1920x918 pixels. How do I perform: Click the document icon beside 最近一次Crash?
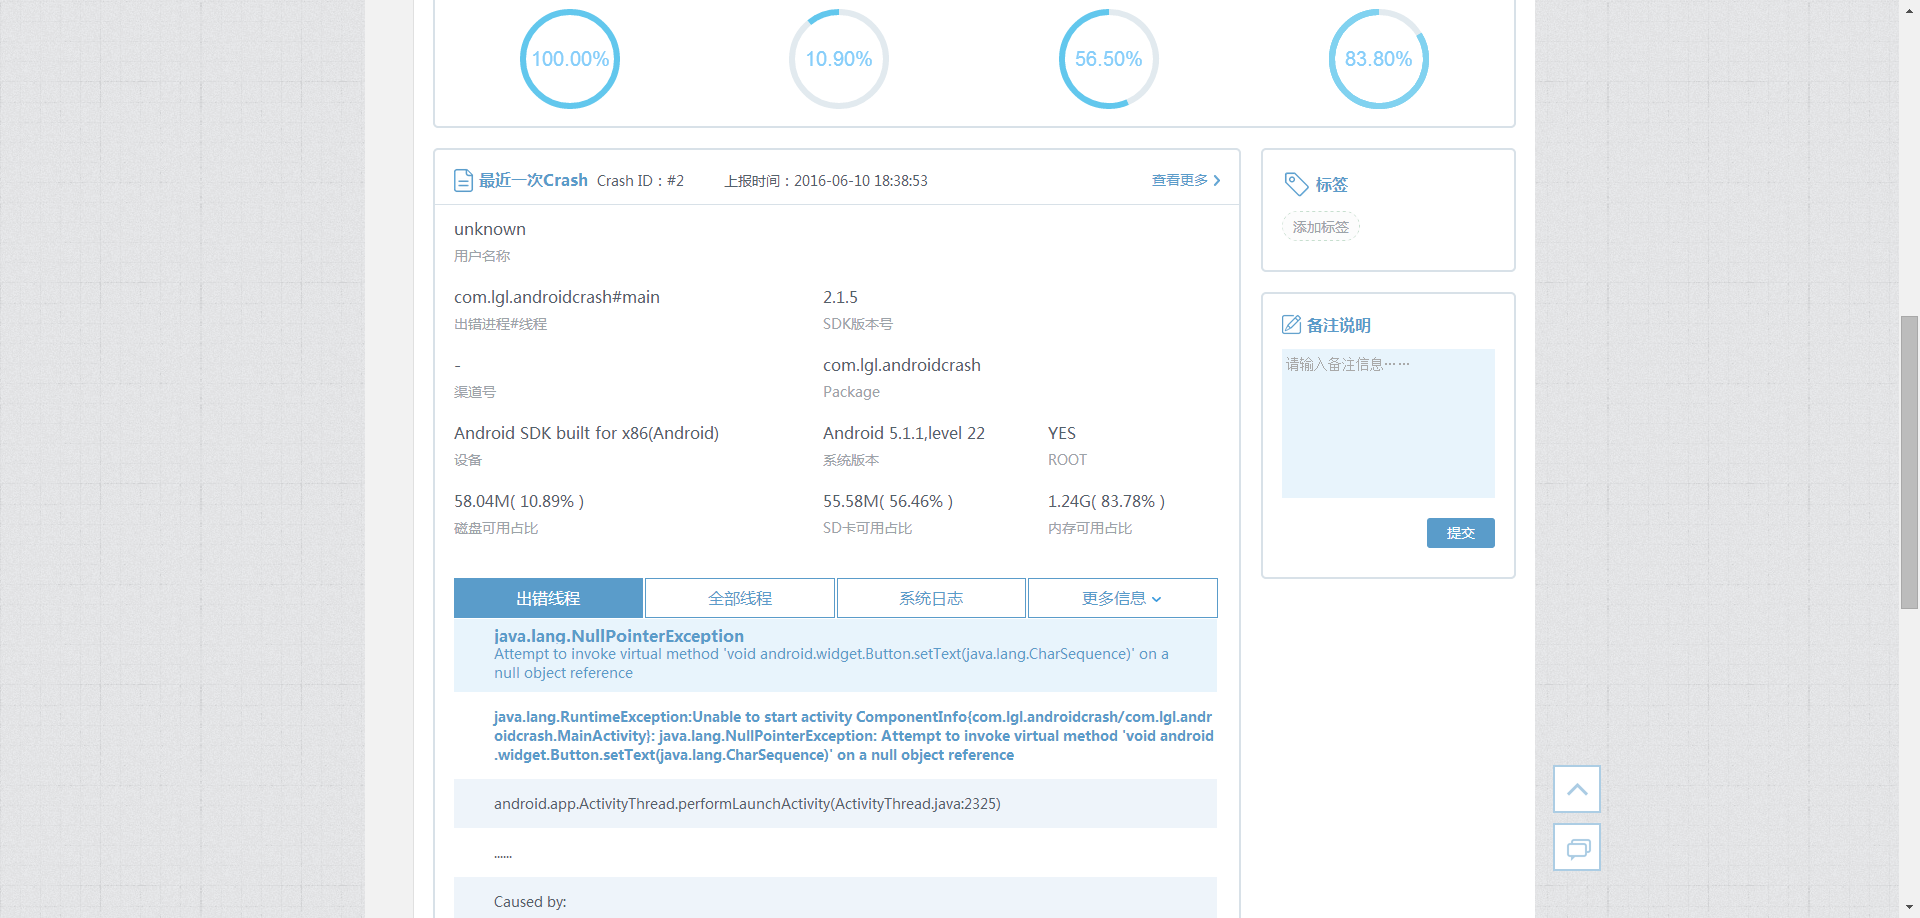[463, 180]
